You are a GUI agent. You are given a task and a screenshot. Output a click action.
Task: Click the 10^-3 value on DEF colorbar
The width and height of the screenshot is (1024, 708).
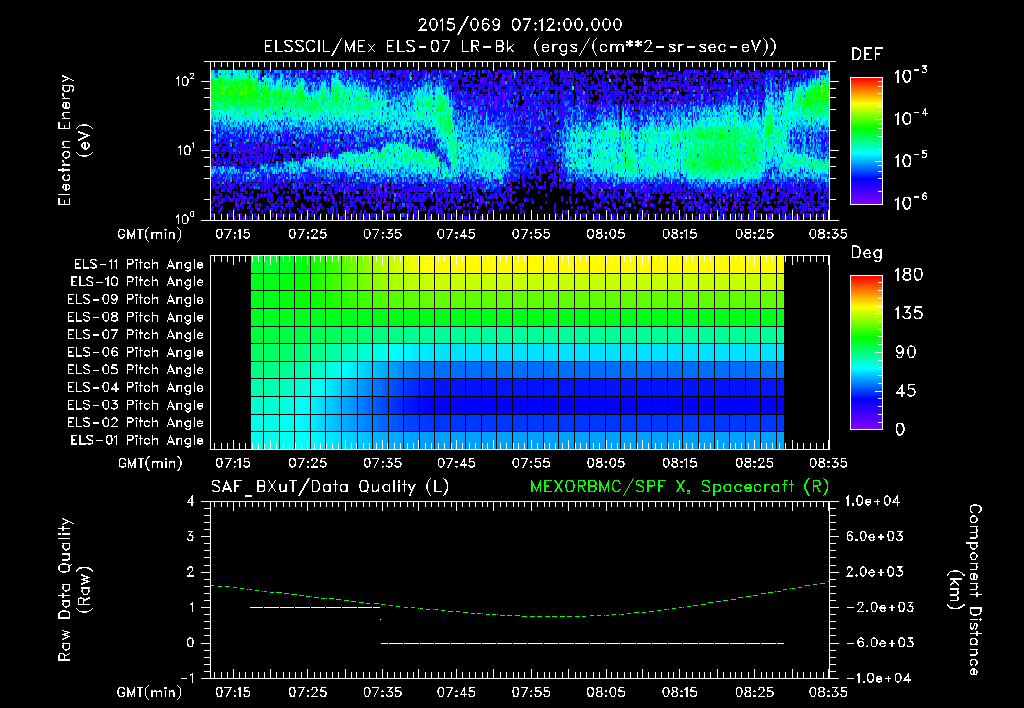[910, 76]
